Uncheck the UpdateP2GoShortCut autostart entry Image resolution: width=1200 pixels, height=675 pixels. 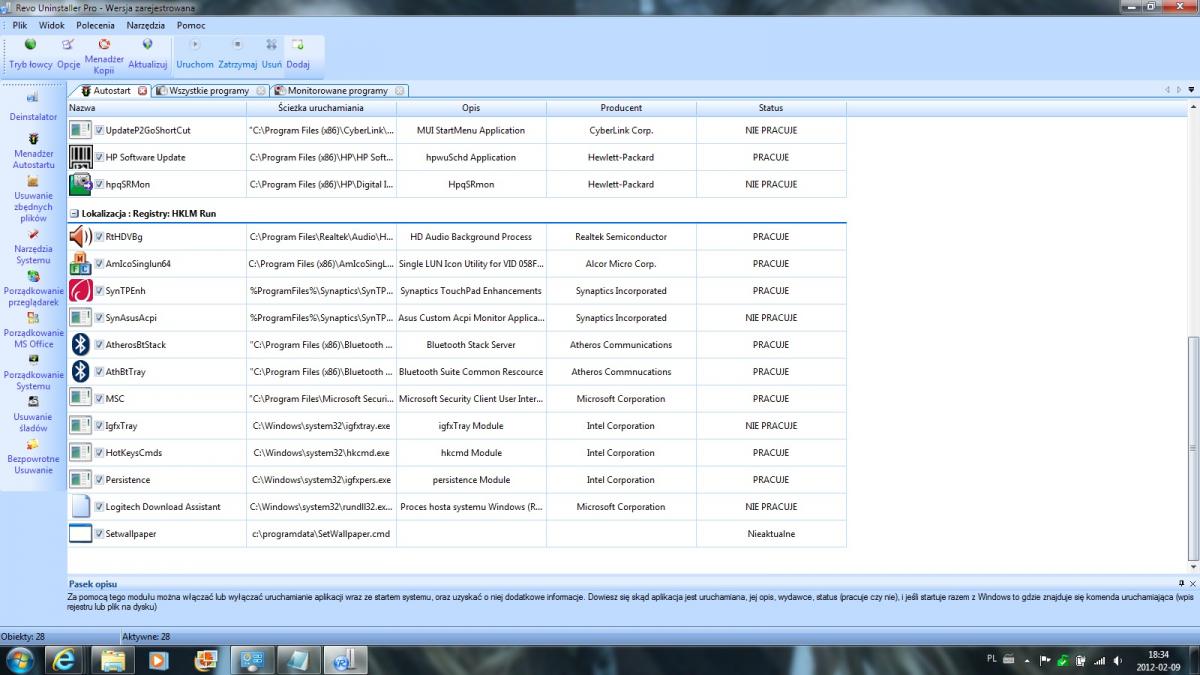(x=99, y=130)
